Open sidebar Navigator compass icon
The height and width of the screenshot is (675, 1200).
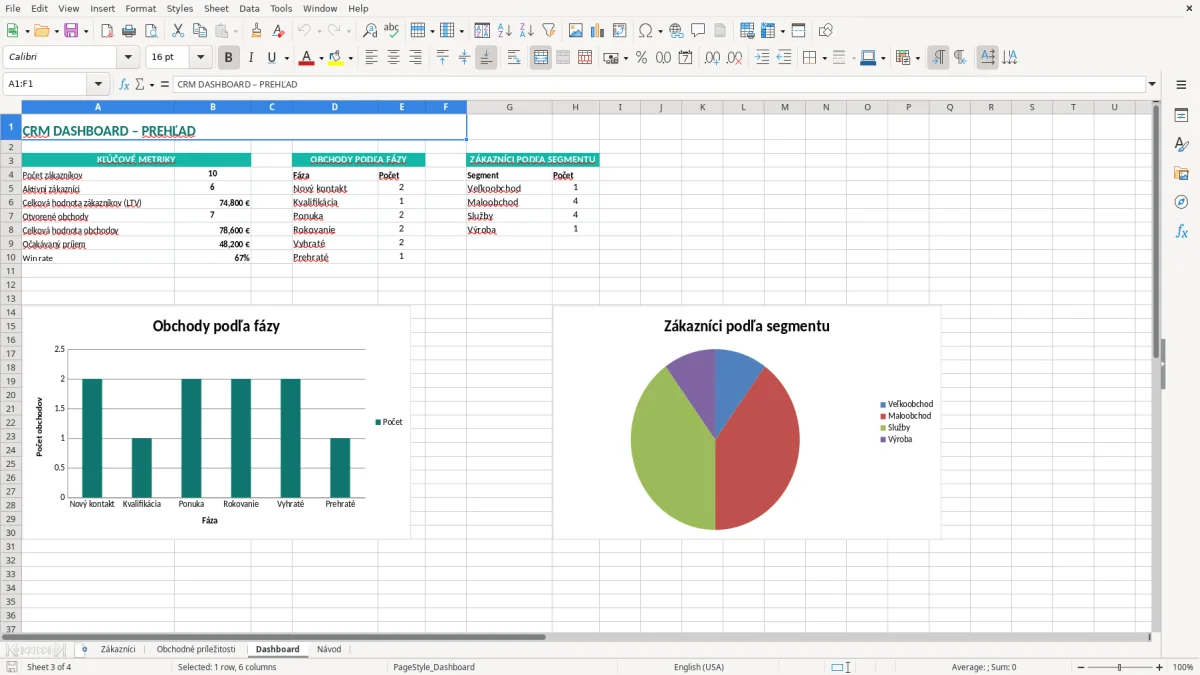(1181, 202)
